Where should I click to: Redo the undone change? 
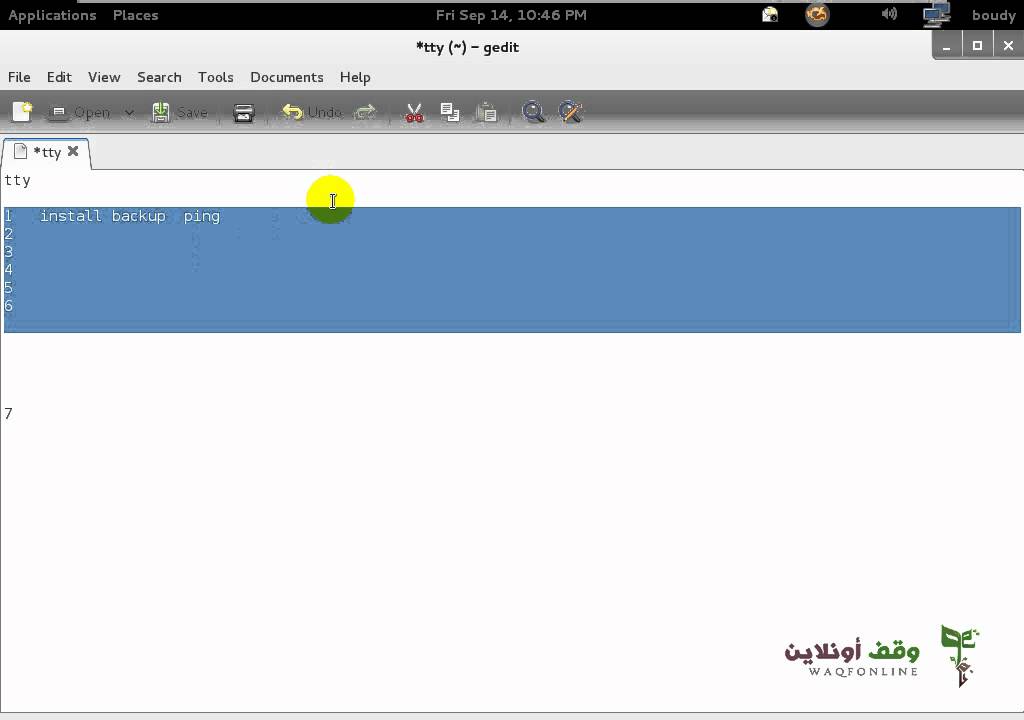click(x=365, y=112)
